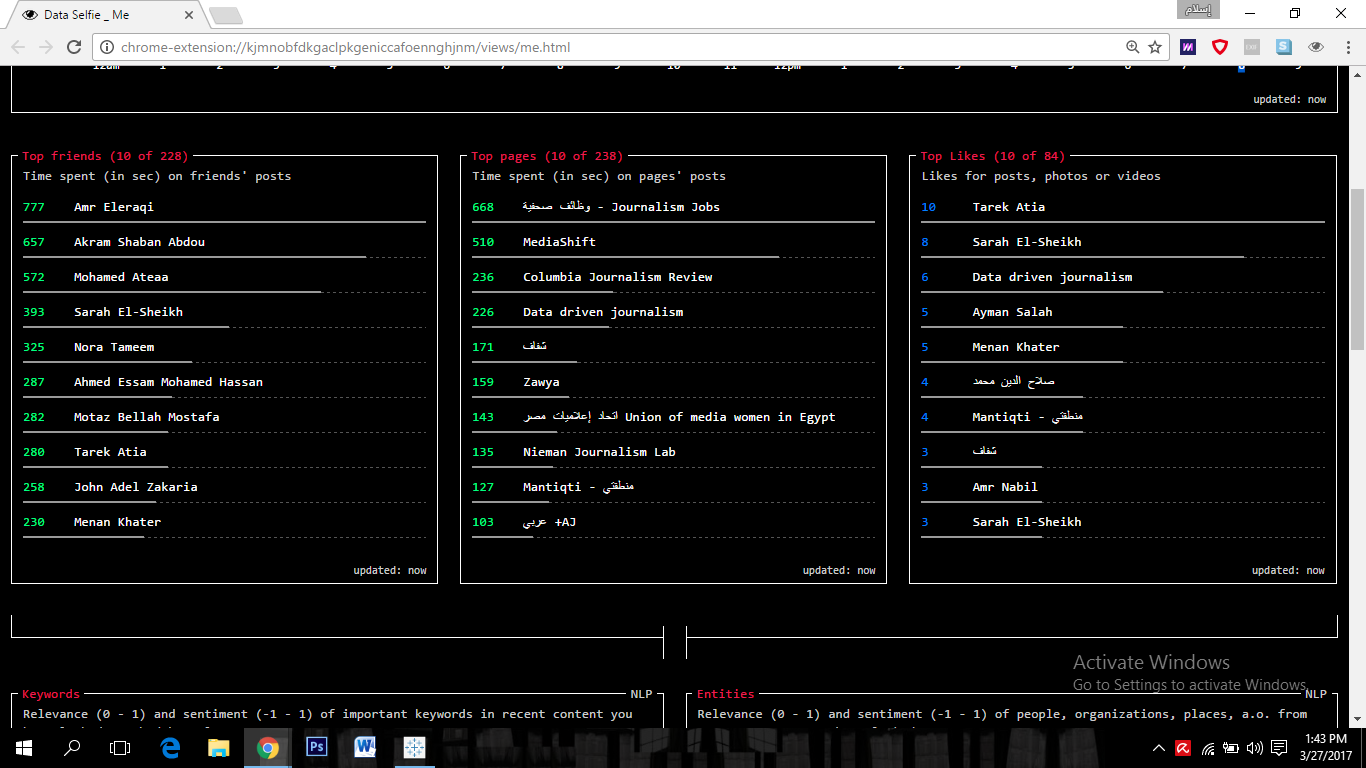Switch to Chrome on the taskbar
The image size is (1366, 768).
pos(267,747)
